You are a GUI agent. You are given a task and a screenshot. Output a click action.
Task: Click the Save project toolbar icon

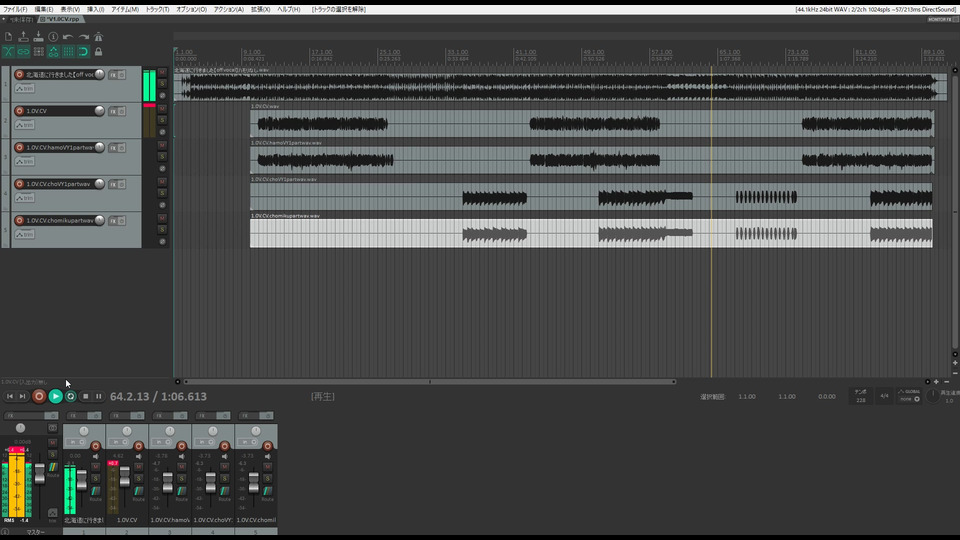pyautogui.click(x=38, y=37)
